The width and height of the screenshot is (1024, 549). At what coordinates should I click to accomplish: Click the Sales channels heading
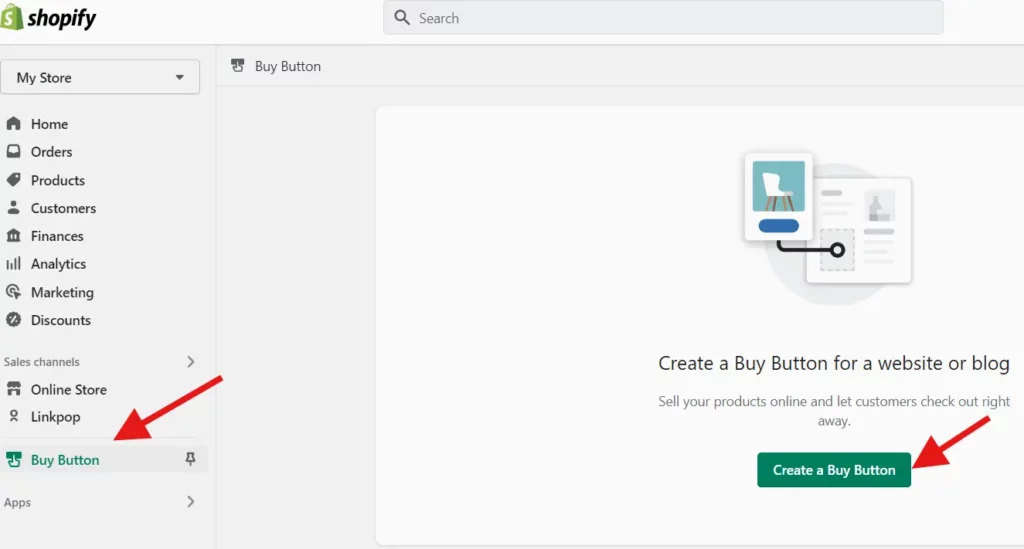[41, 362]
